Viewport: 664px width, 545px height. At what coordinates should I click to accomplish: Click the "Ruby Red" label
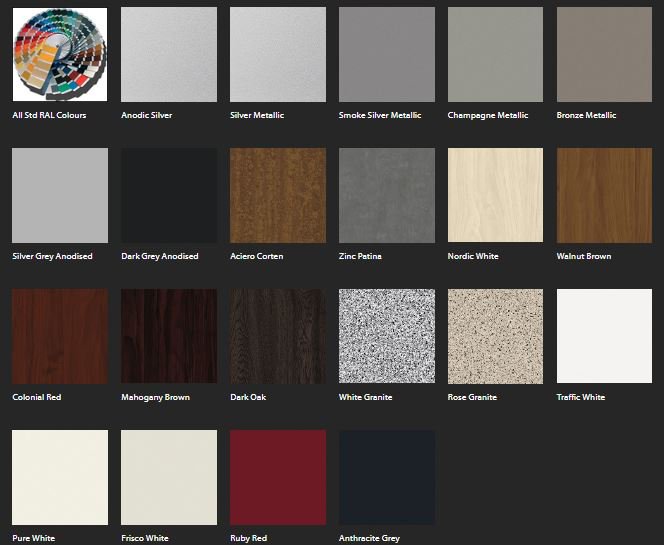[249, 538]
